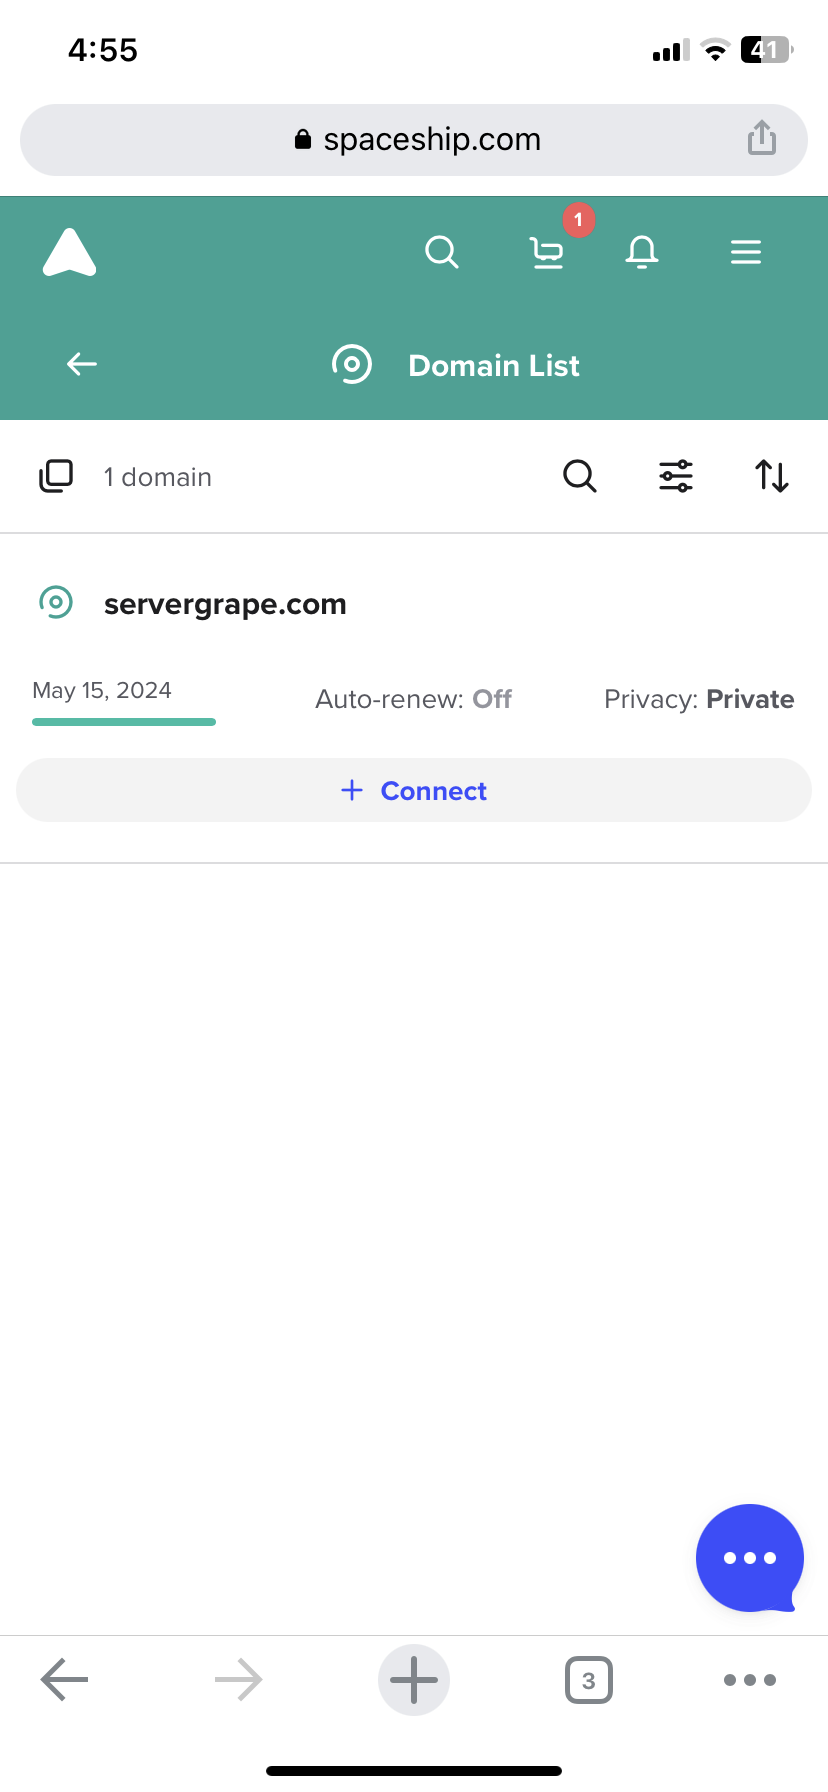
Task: Click the Connect button
Action: [414, 790]
